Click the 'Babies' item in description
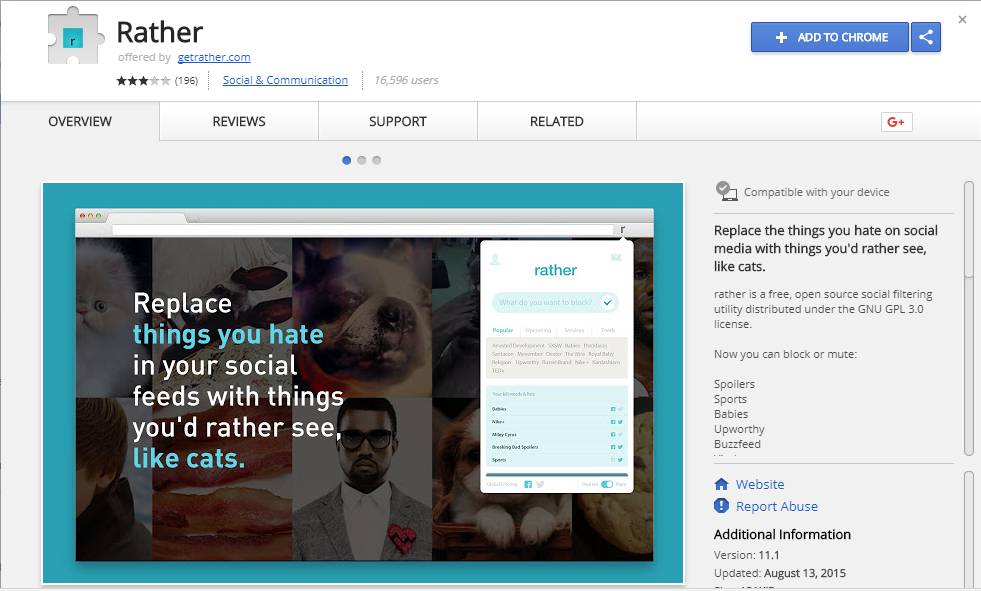981x591 pixels. tap(731, 414)
